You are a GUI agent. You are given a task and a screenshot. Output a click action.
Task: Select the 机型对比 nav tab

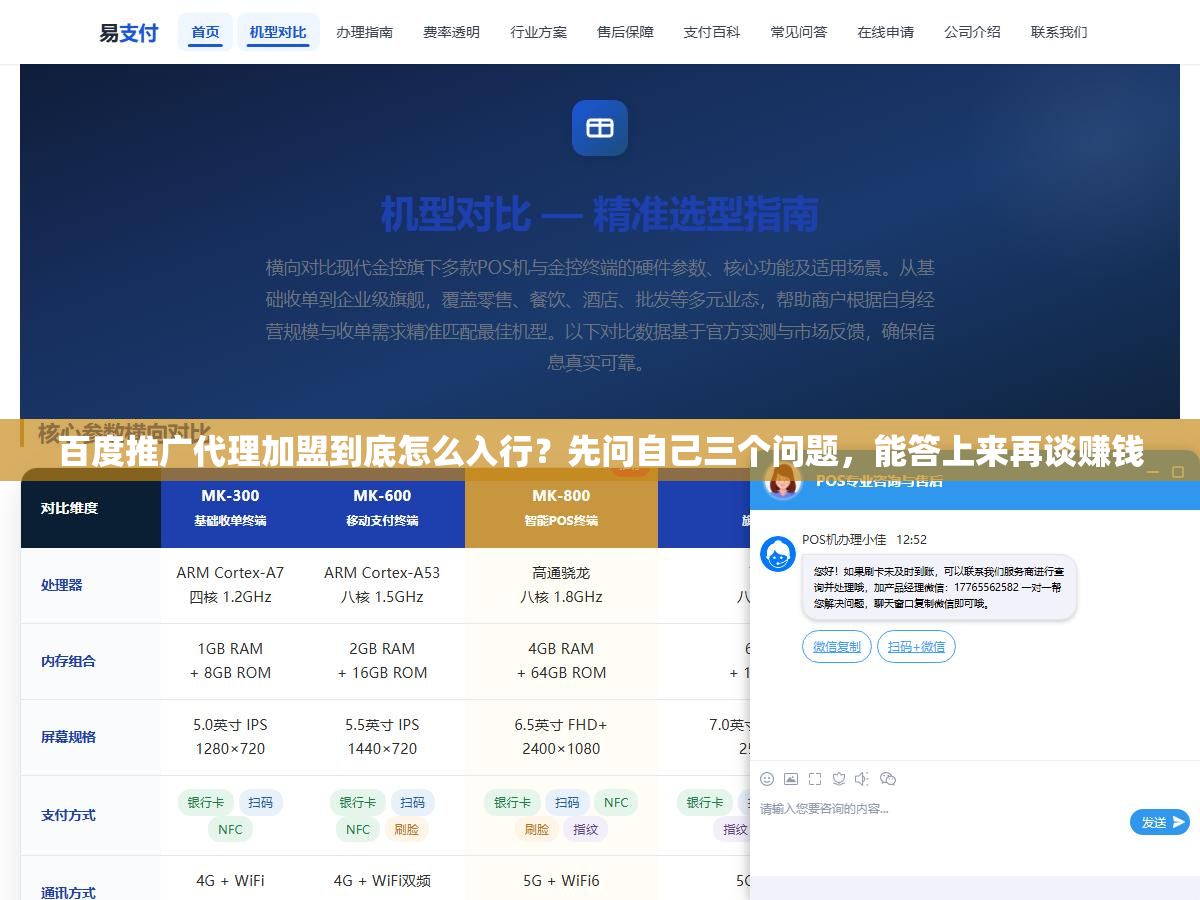[x=278, y=32]
